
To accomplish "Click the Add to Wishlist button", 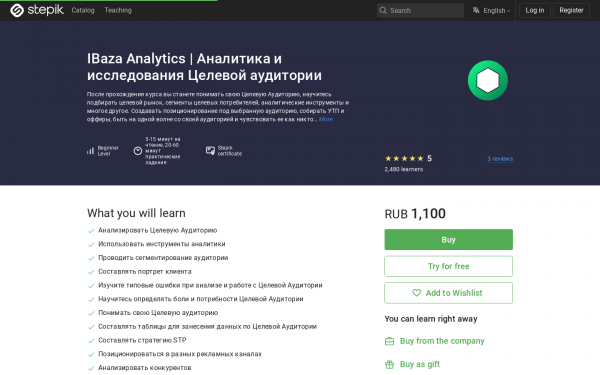I will (448, 293).
